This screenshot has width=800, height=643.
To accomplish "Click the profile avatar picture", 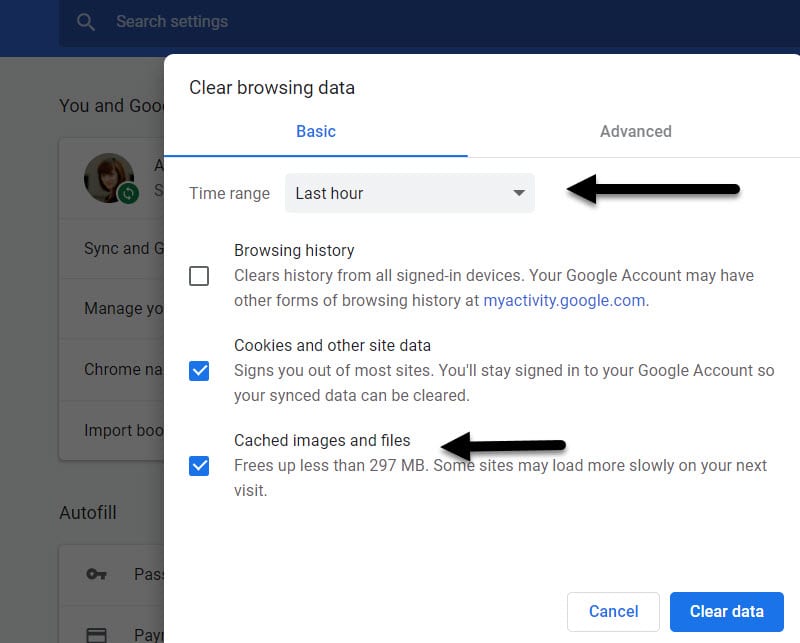I will coord(109,177).
